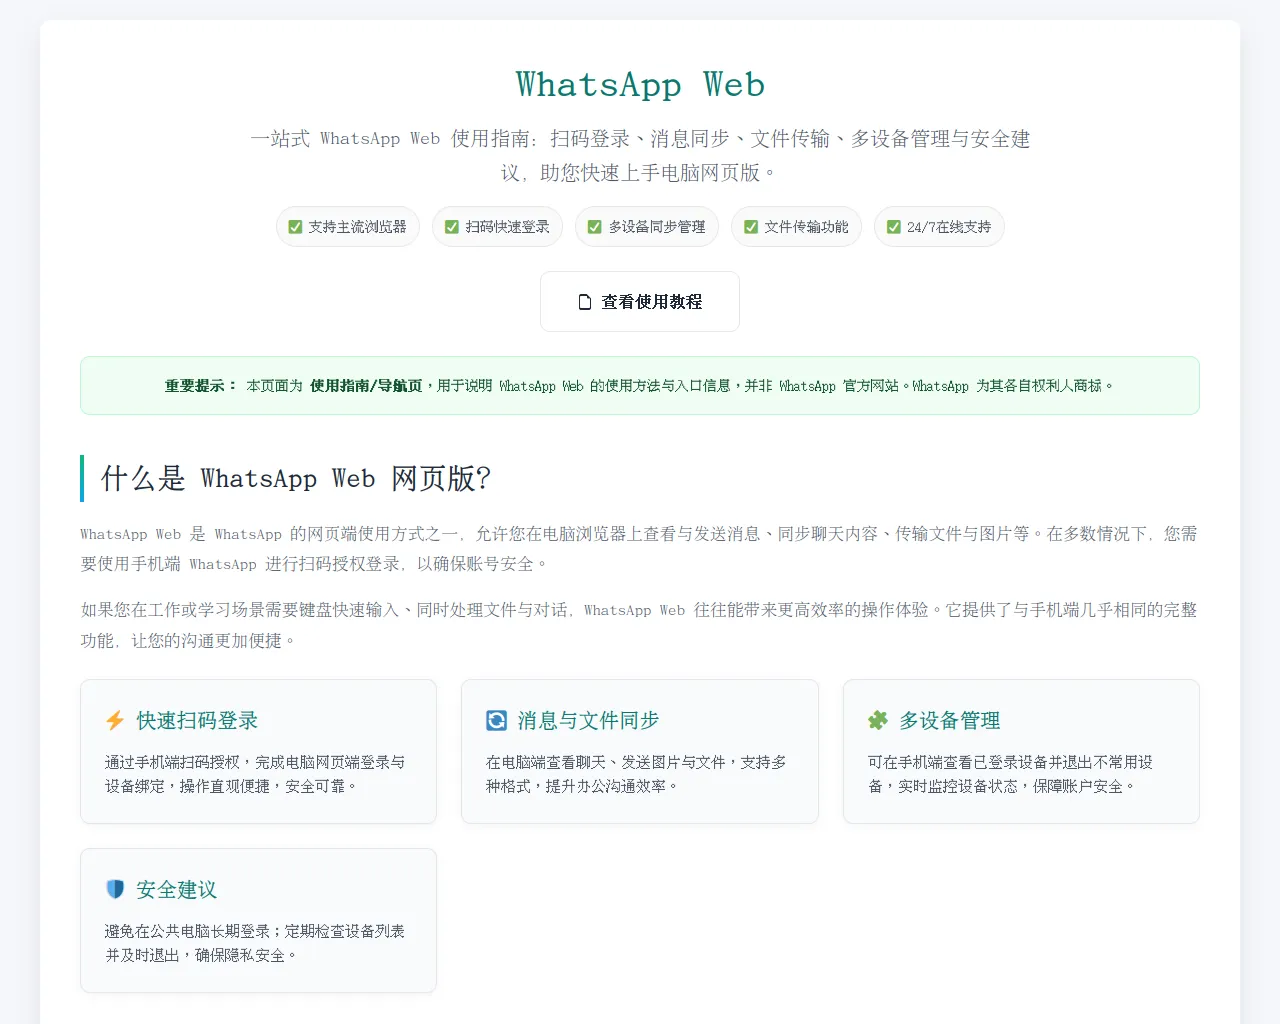Screen dimensions: 1280x1024
Task: Click the bold 使用指南/导航页 text in notice
Action: tap(366, 386)
